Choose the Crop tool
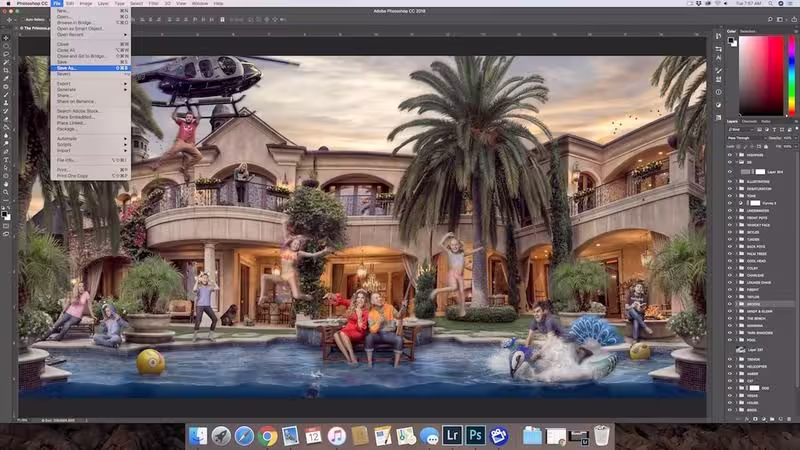This screenshot has width=800, height=450. (x=6, y=70)
